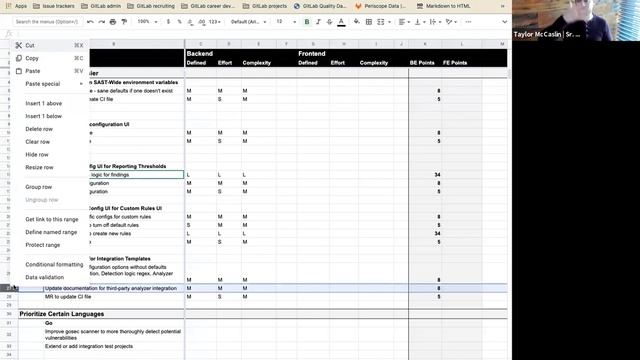640x360 pixels.
Task: Select Define named range
Action: coord(49,232)
